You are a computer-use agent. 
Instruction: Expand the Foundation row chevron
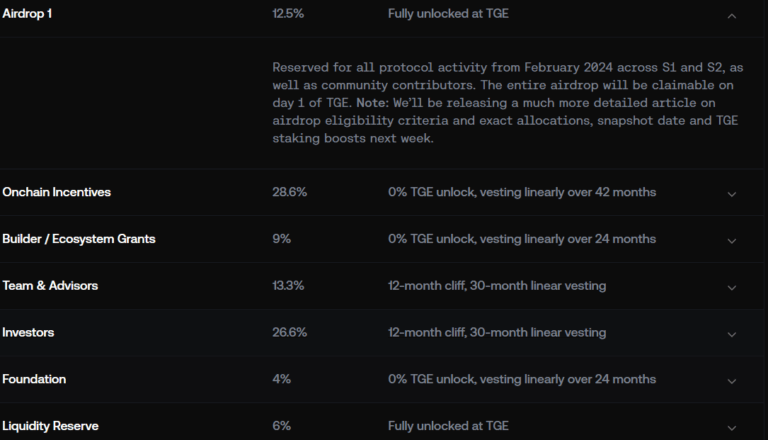(732, 381)
